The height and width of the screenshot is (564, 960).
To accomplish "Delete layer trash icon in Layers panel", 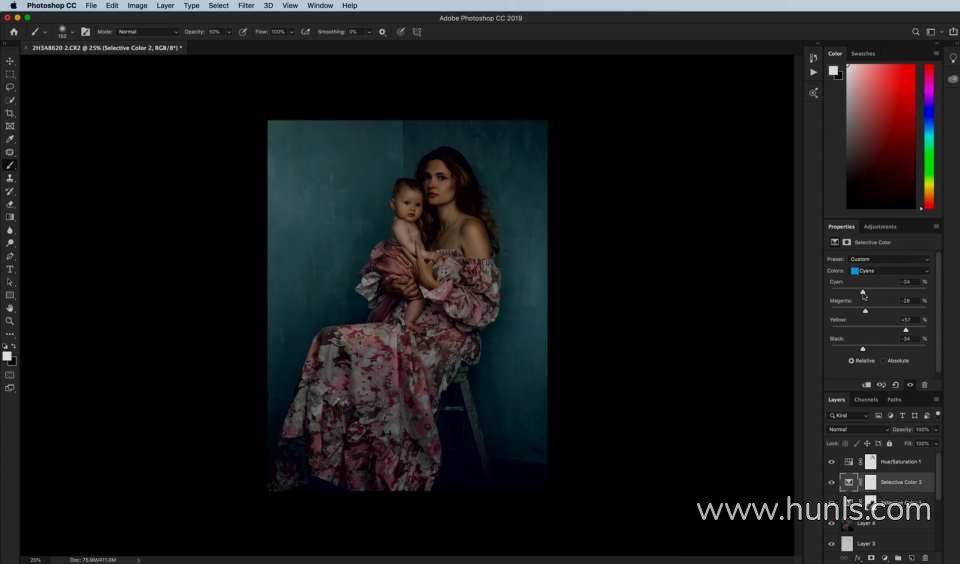I will pyautogui.click(x=924, y=558).
